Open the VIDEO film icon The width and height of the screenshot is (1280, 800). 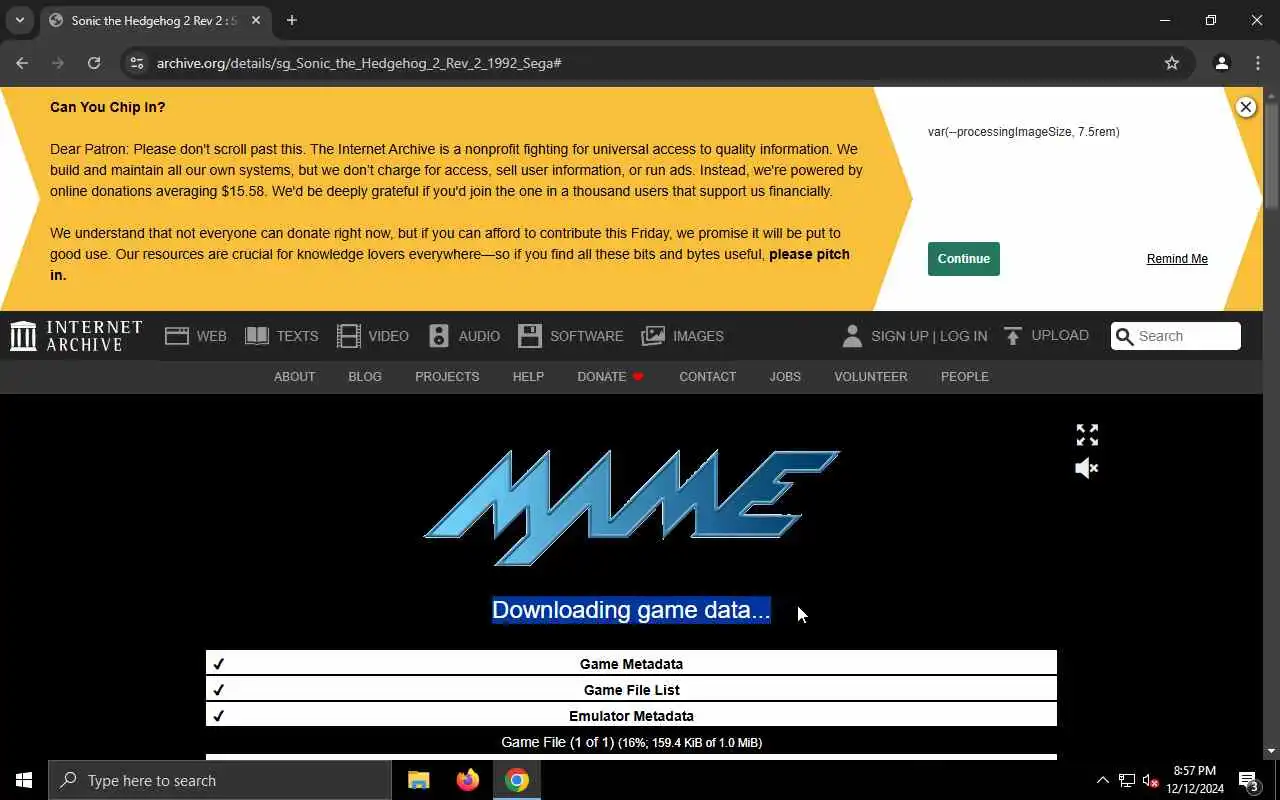tap(348, 336)
